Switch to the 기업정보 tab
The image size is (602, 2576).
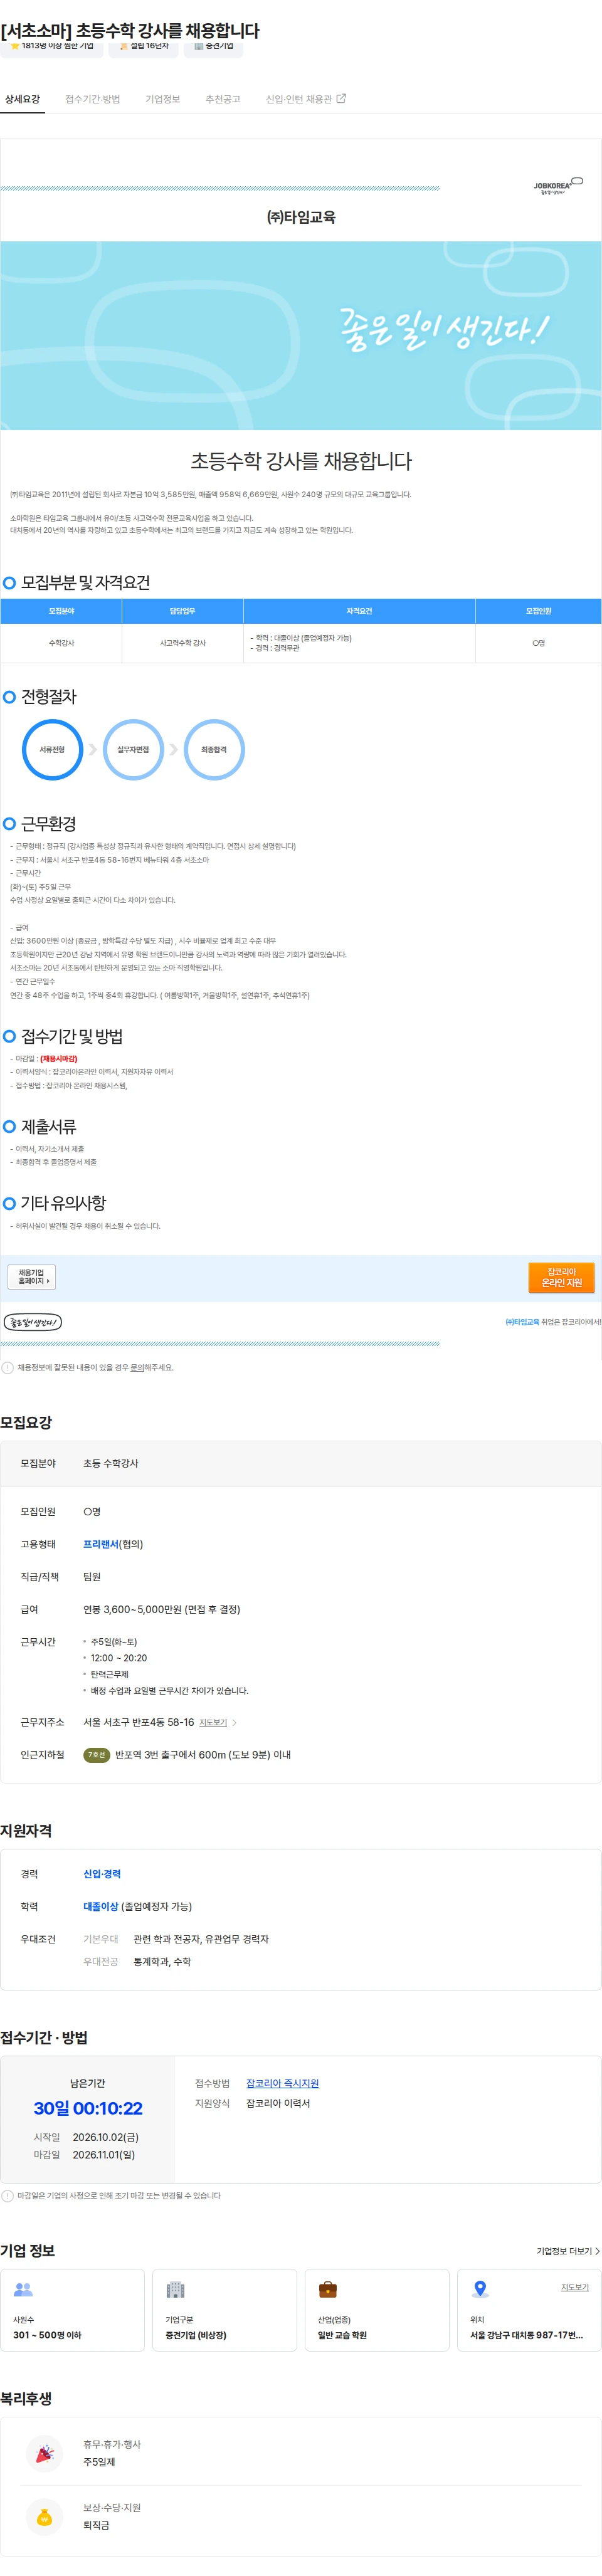163,99
